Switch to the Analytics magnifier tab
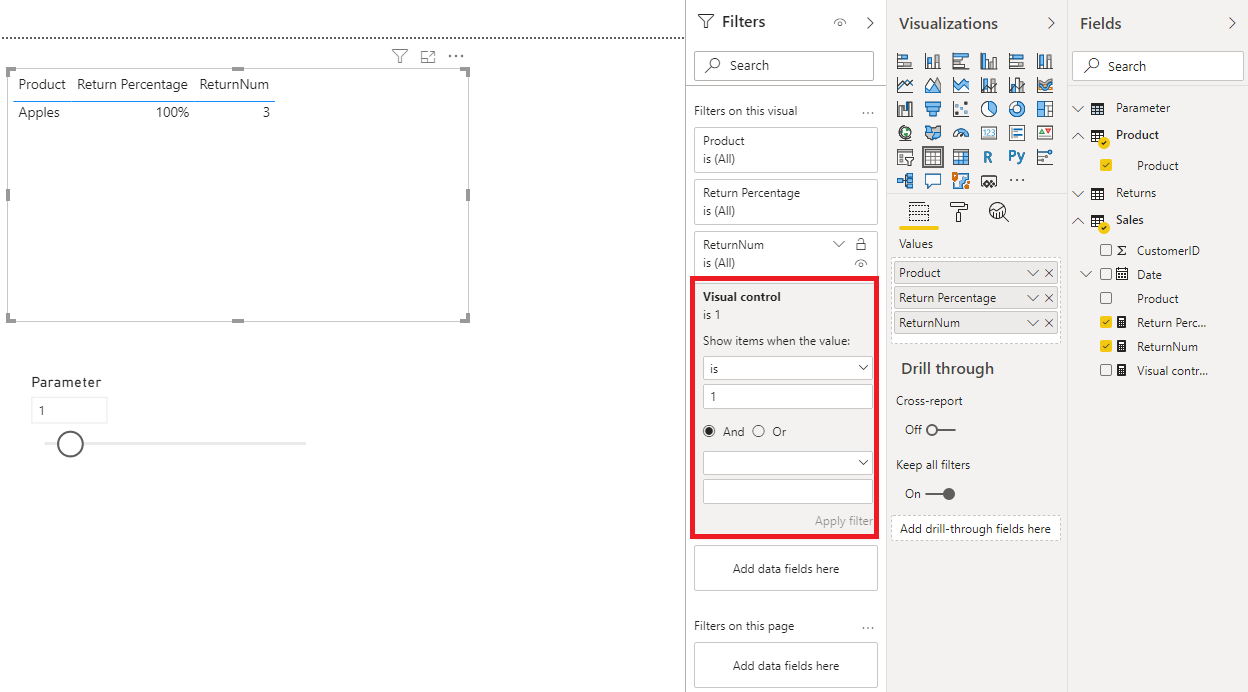The image size is (1248, 692). (x=998, y=212)
